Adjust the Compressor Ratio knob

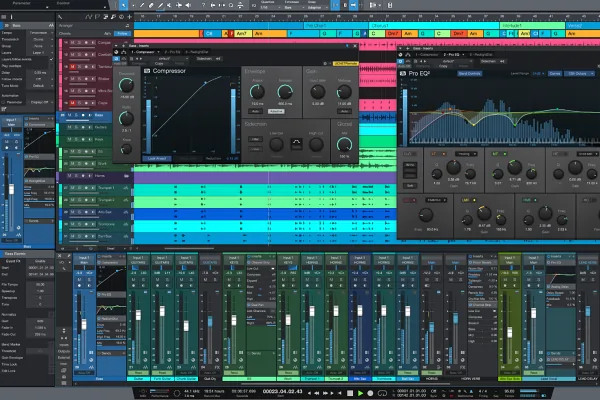[126, 119]
